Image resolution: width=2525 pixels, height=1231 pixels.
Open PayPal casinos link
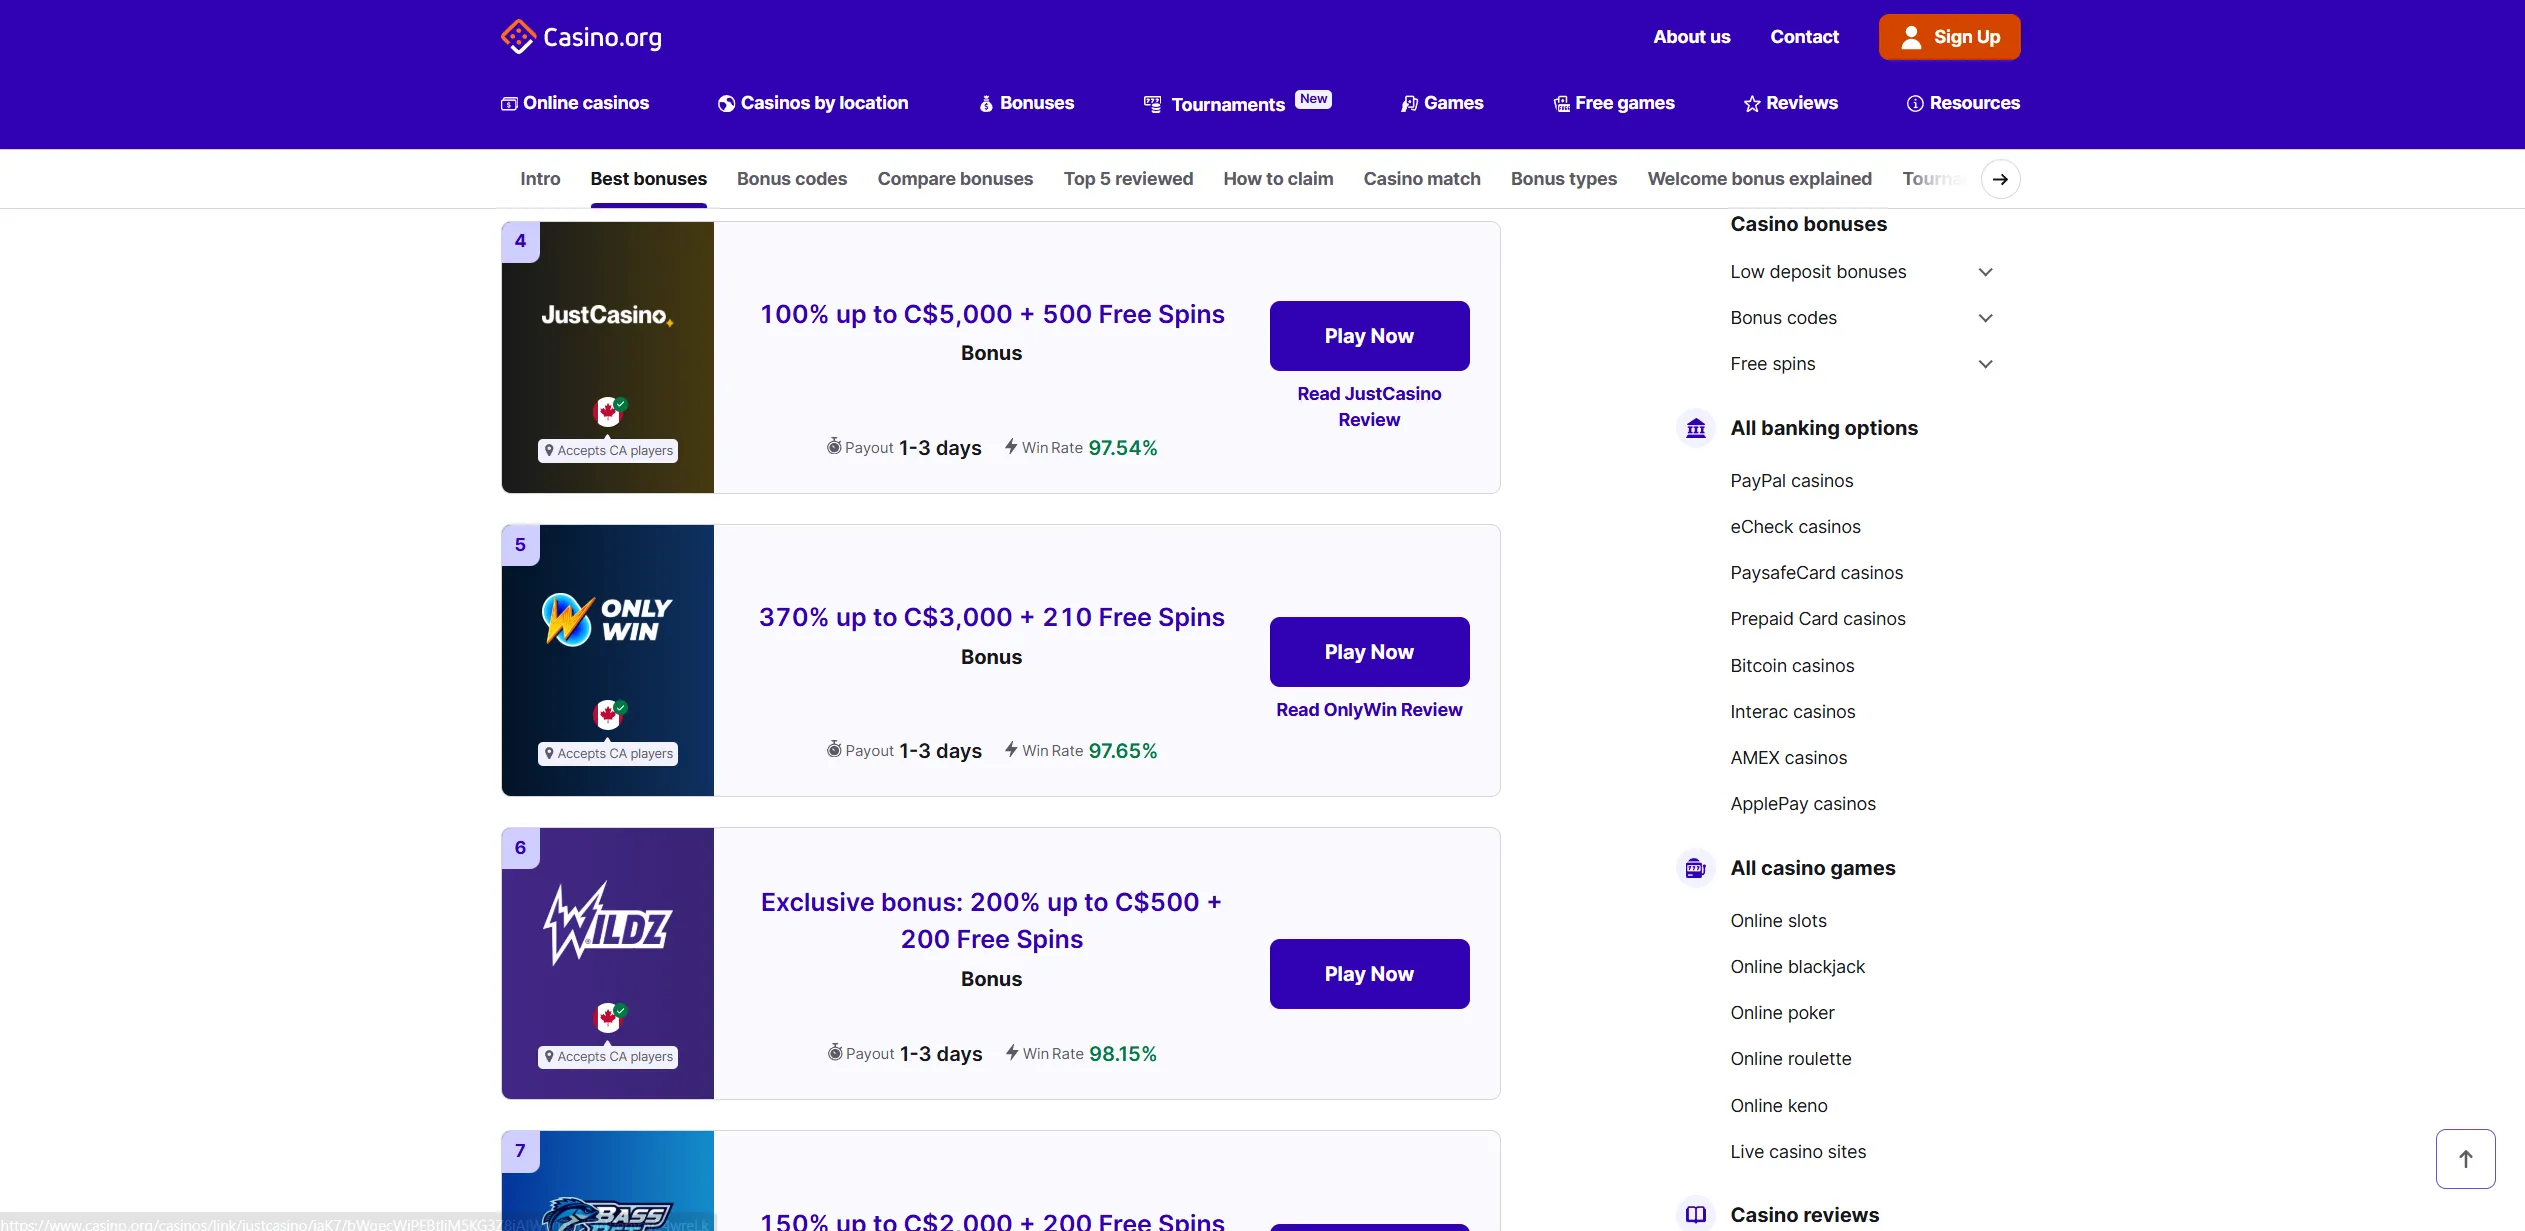pos(1791,481)
